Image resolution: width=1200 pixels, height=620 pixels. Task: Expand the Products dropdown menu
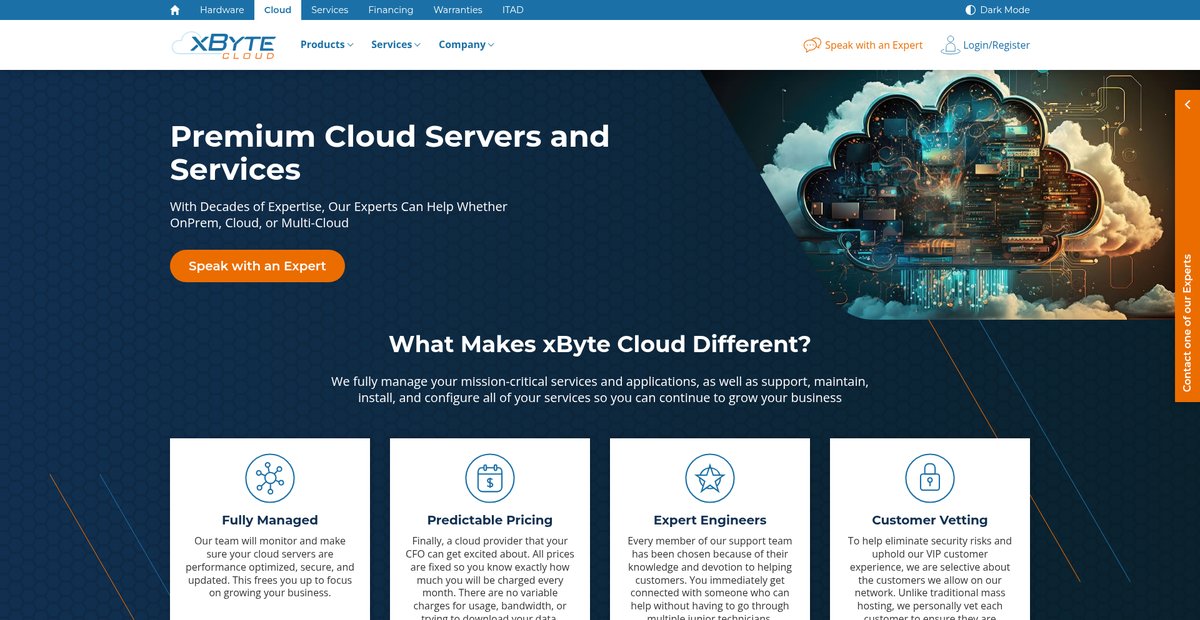(327, 45)
